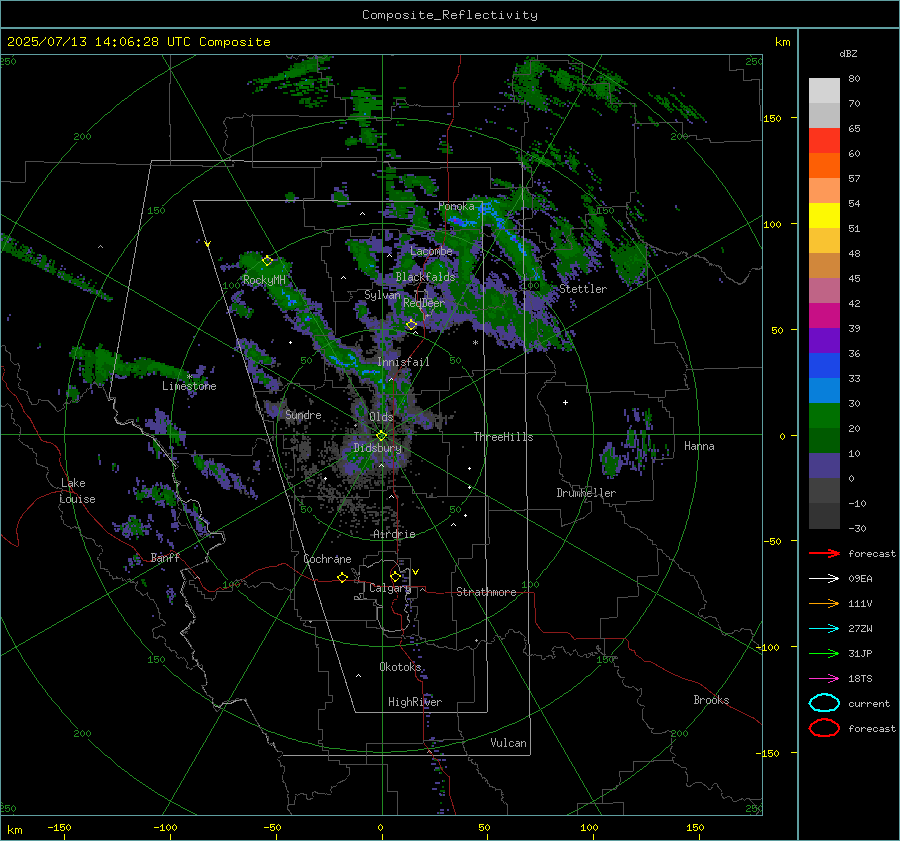Click the 'Olds' city label
Viewport: 900px width, 841px height.
(x=381, y=417)
